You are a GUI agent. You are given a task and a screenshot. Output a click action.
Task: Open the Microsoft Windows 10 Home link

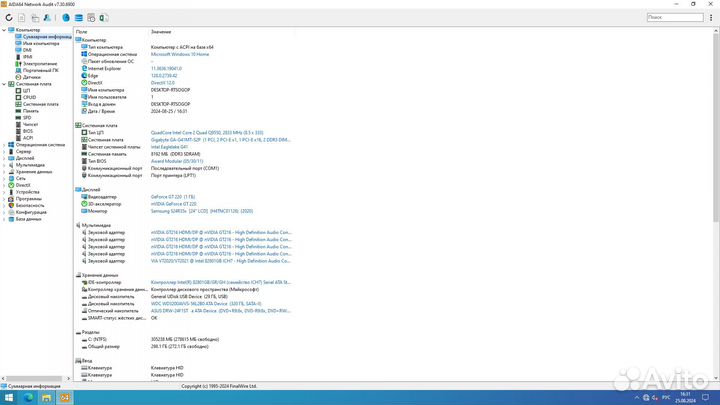180,54
